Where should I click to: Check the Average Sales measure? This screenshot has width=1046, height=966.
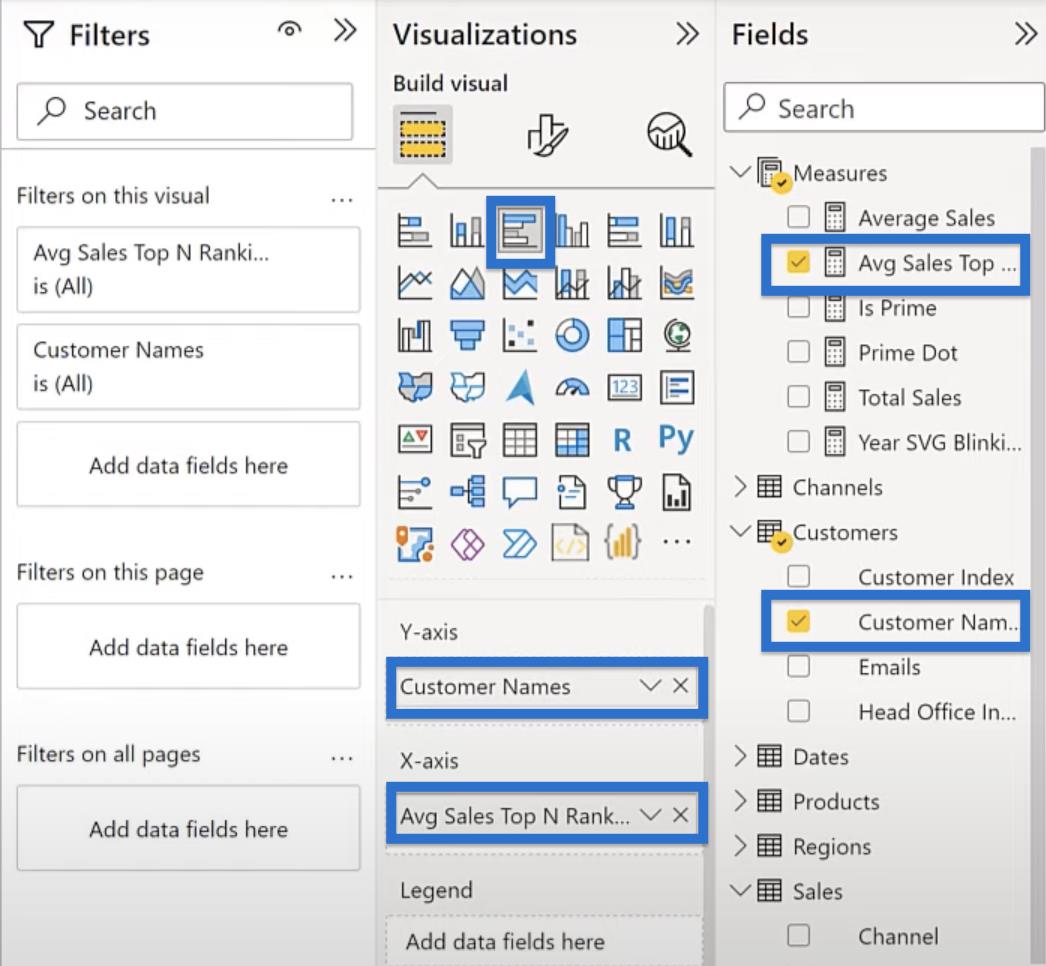(x=799, y=217)
